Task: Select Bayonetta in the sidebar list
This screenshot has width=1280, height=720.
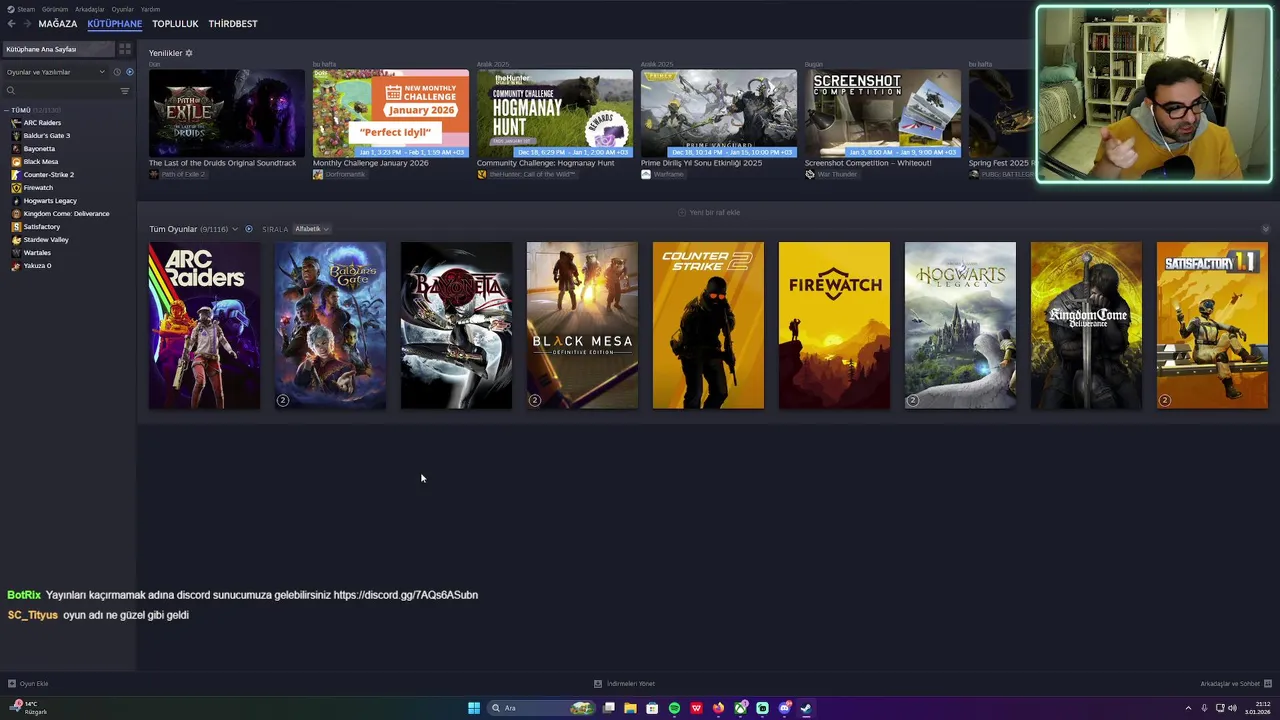Action: coord(39,149)
